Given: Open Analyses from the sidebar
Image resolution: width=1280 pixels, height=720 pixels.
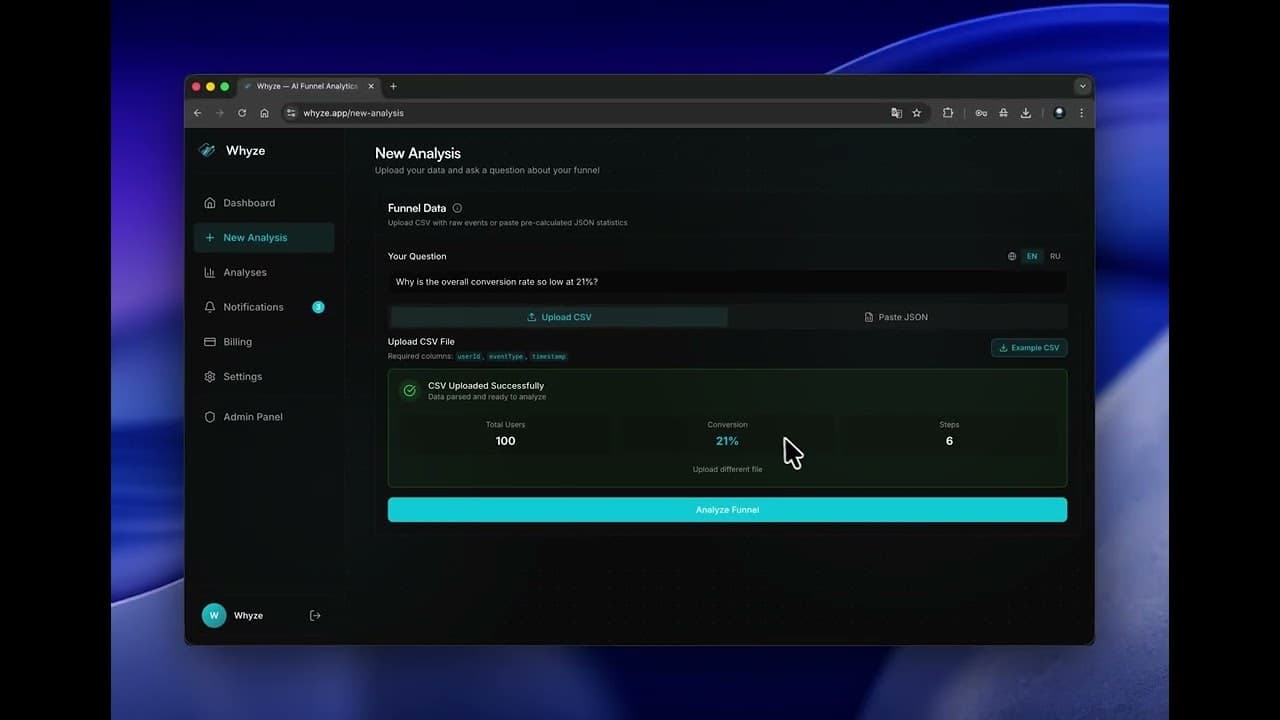Looking at the screenshot, I should (245, 272).
